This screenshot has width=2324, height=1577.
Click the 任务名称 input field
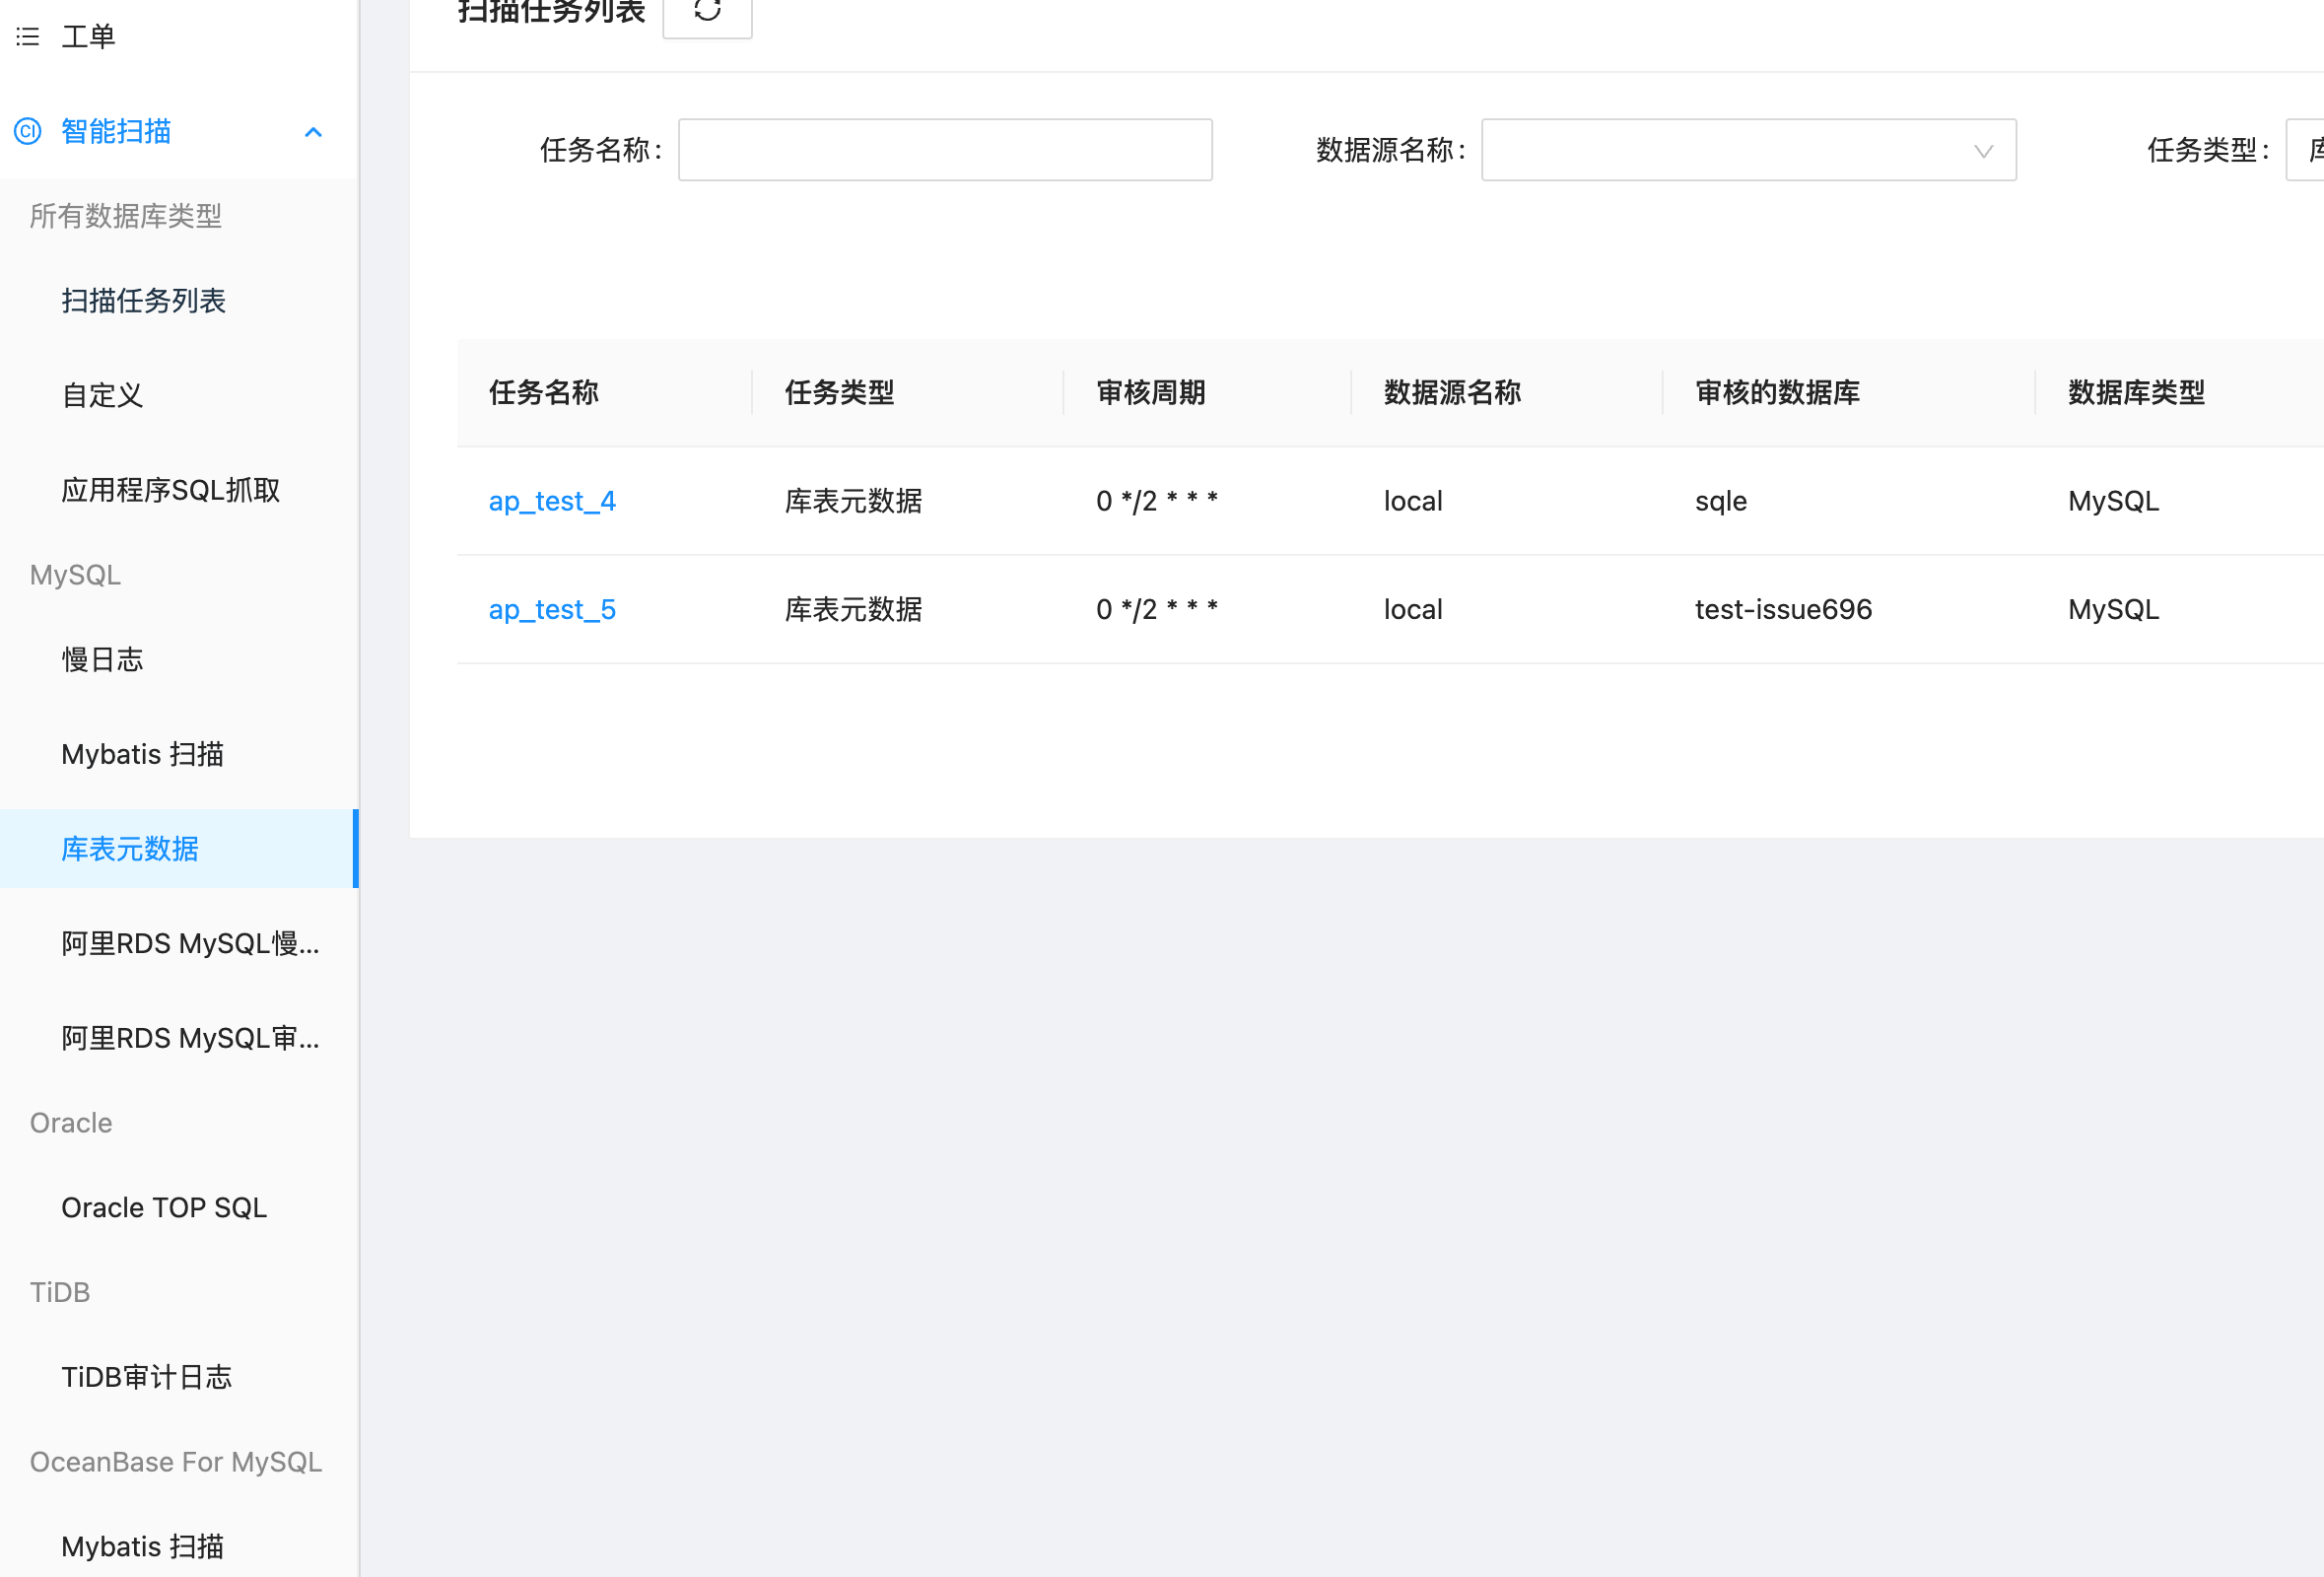coord(944,149)
